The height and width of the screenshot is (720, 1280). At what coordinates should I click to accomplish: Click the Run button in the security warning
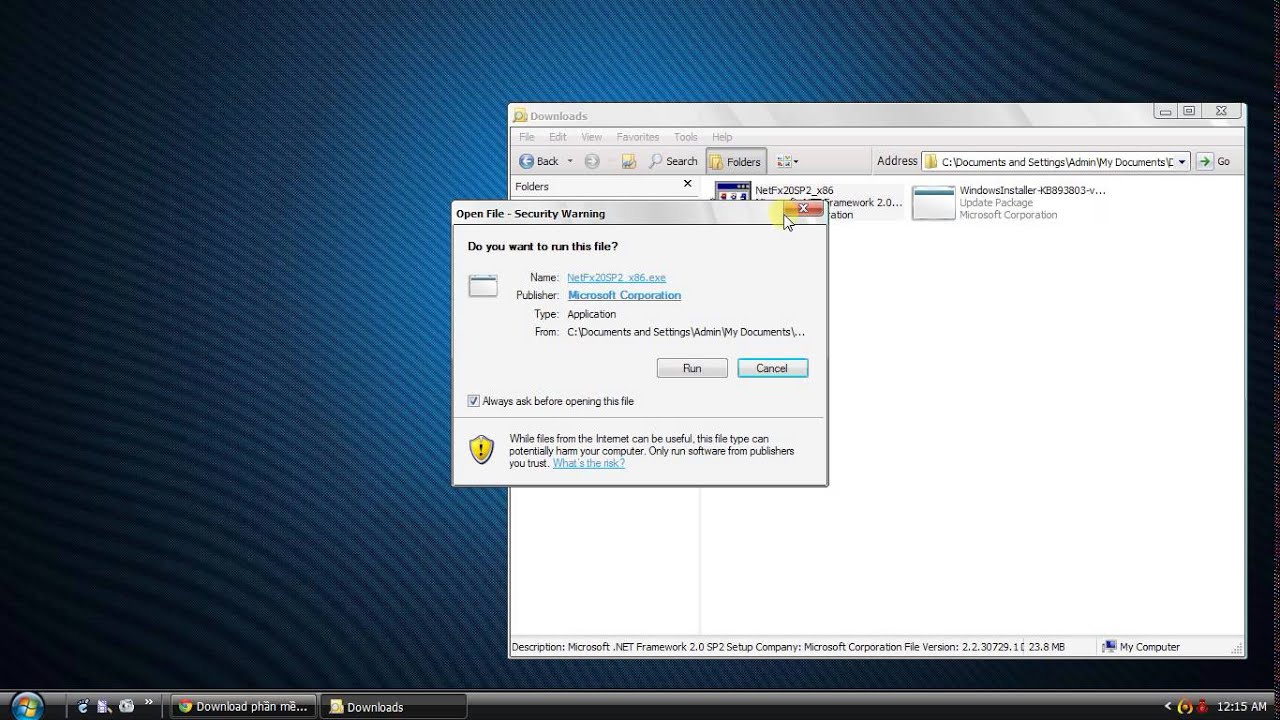pos(692,368)
